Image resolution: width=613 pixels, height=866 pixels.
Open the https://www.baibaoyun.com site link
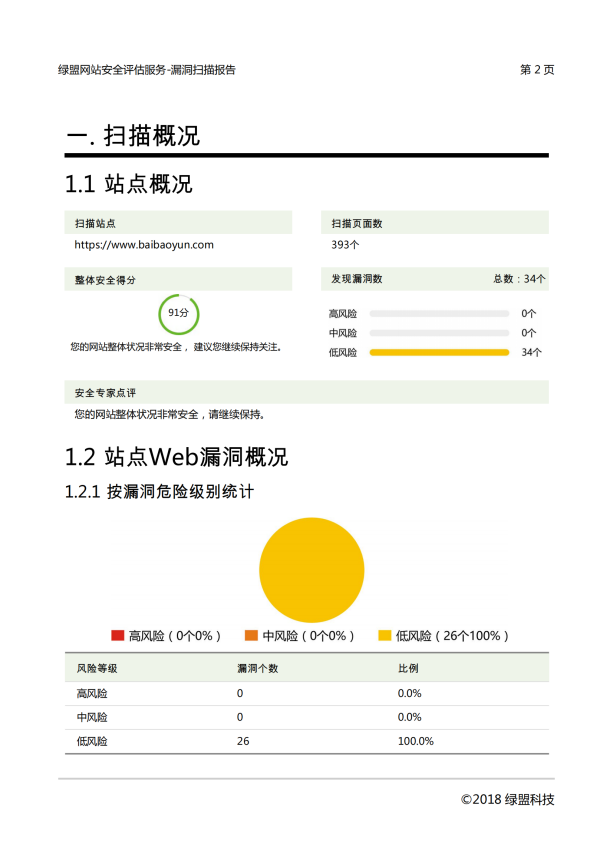coord(144,244)
